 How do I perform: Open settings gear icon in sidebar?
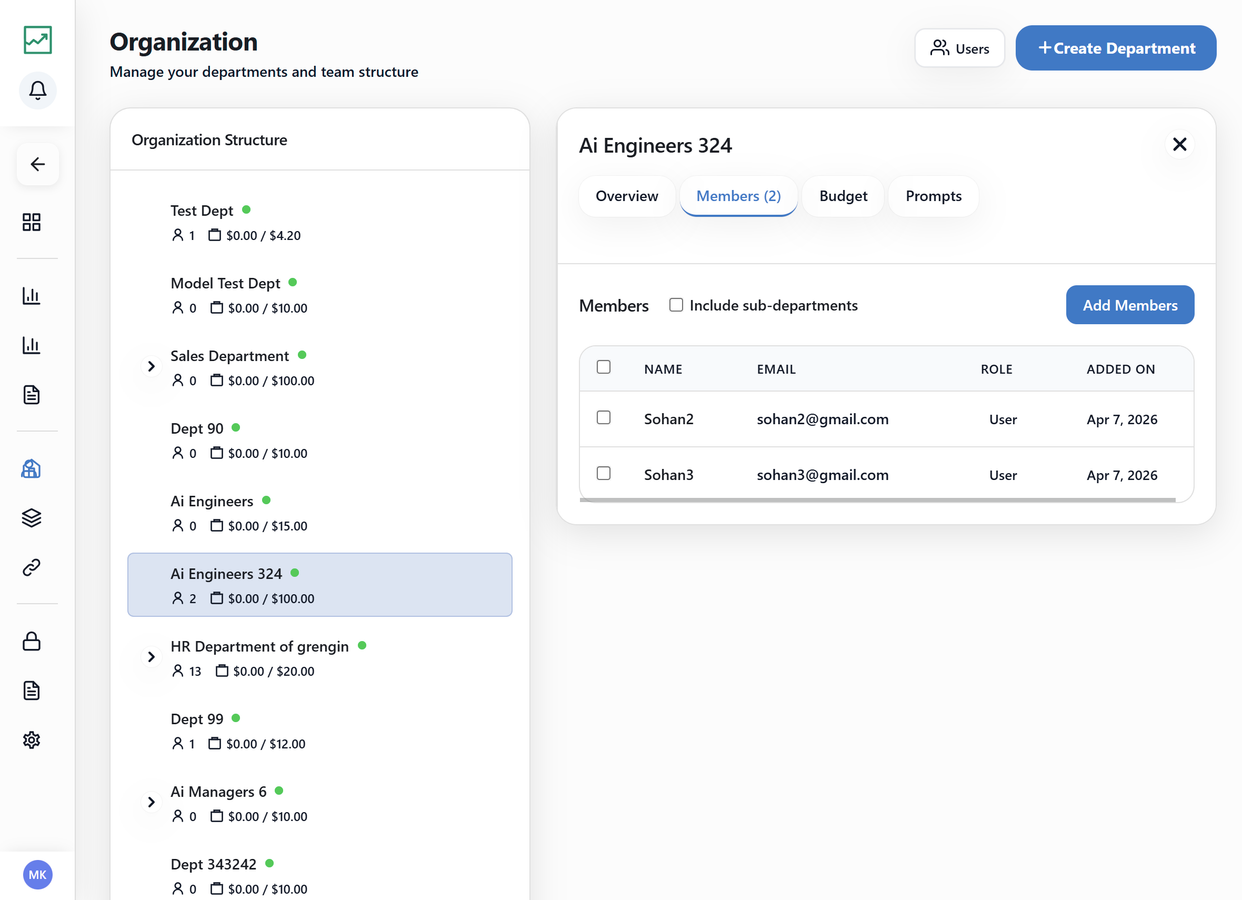click(32, 740)
